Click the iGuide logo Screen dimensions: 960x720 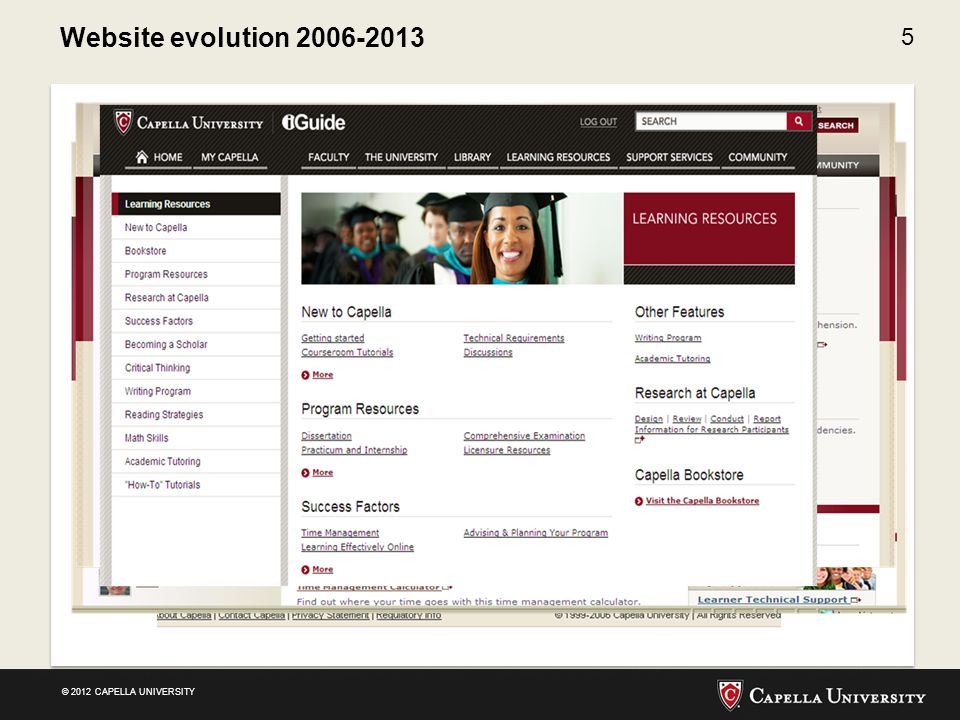pos(313,122)
